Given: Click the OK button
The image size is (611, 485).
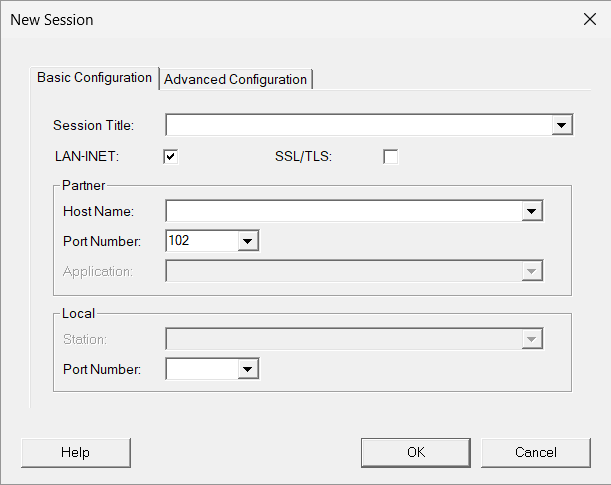Looking at the screenshot, I should [x=416, y=452].
